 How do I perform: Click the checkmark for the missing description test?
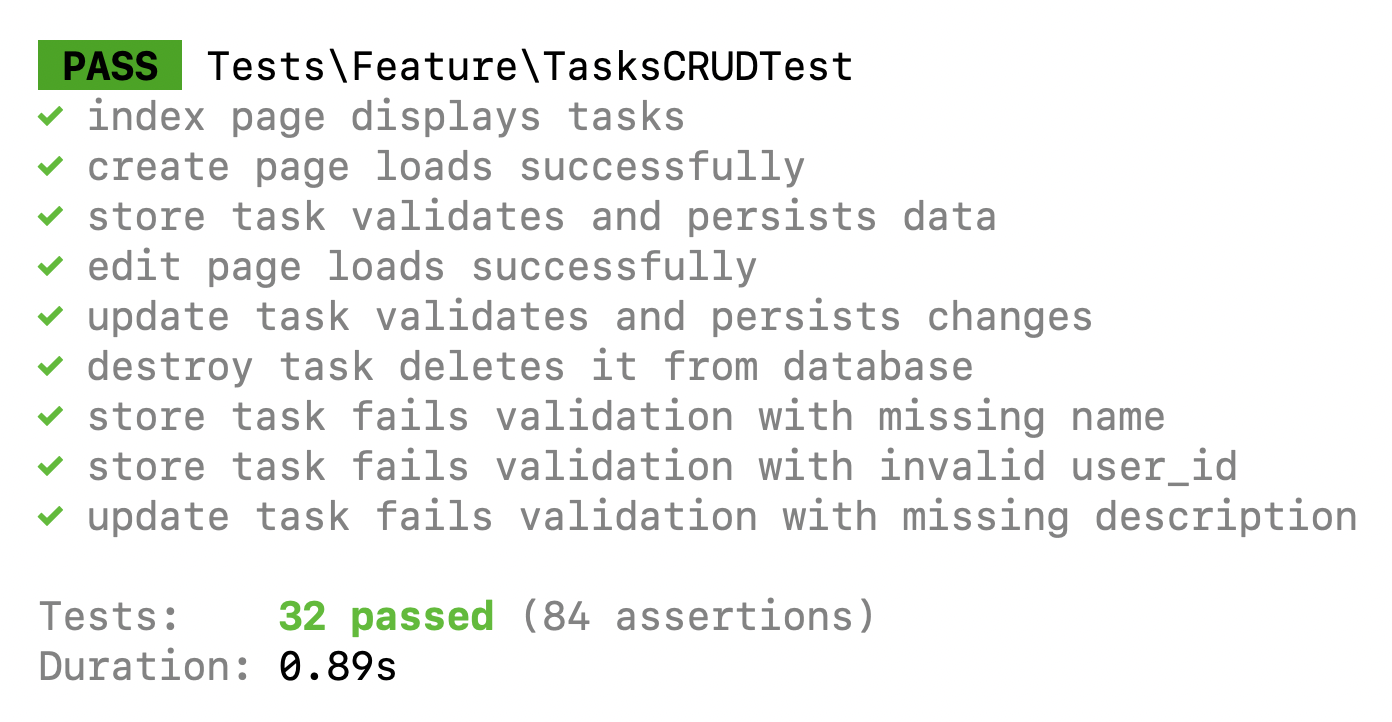click(51, 517)
